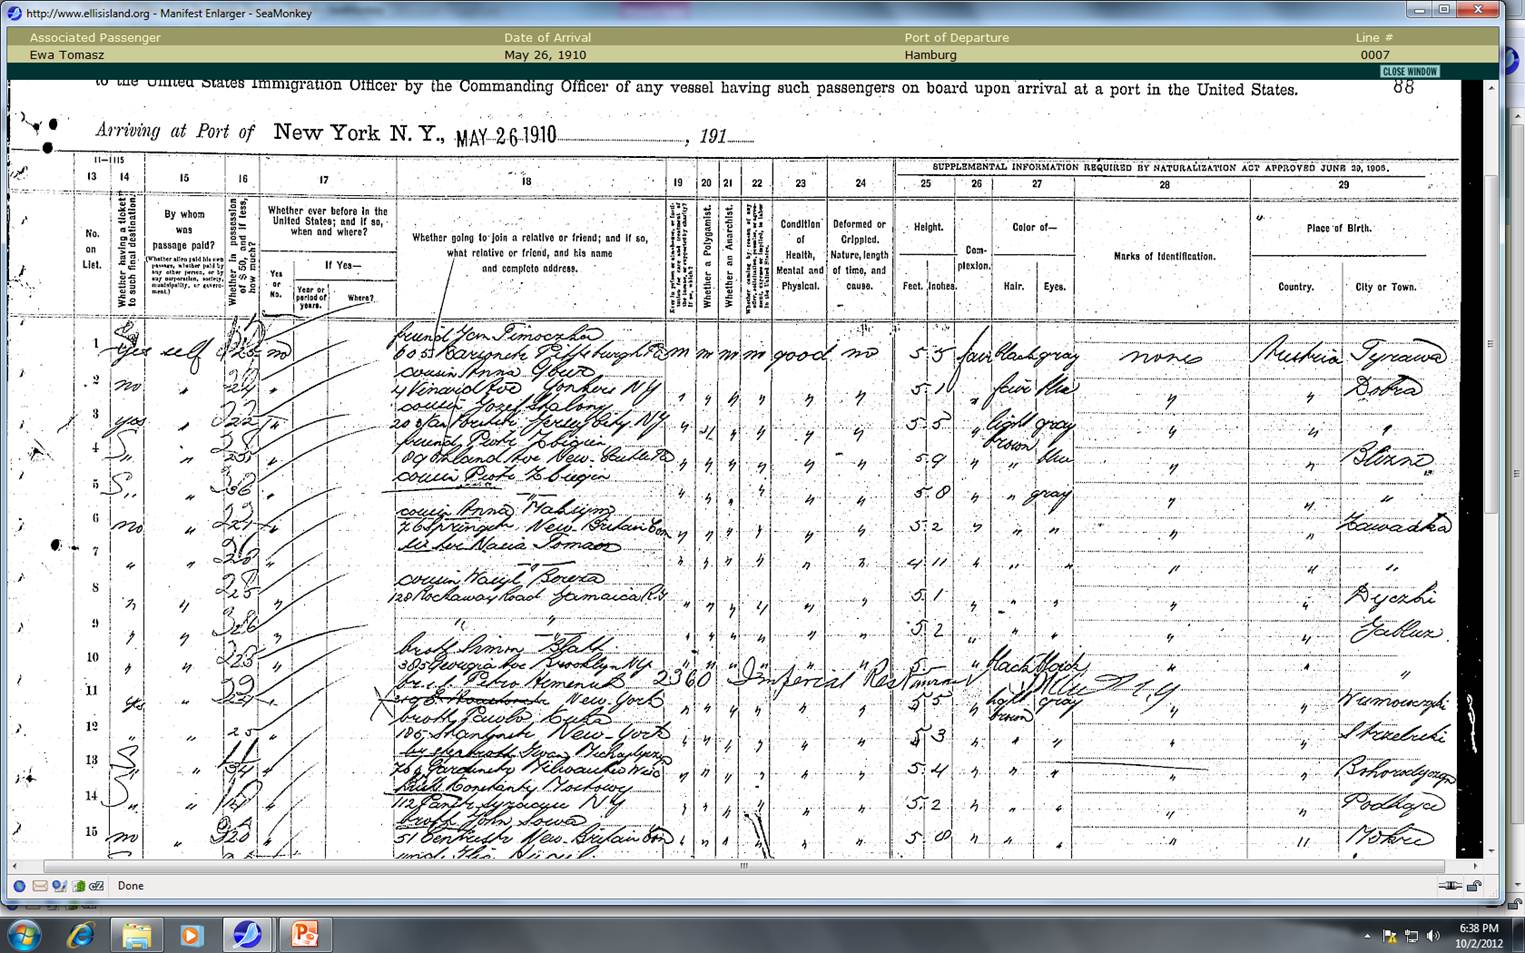
Task: Open the Action Center flag in system tray
Action: (x=1389, y=936)
